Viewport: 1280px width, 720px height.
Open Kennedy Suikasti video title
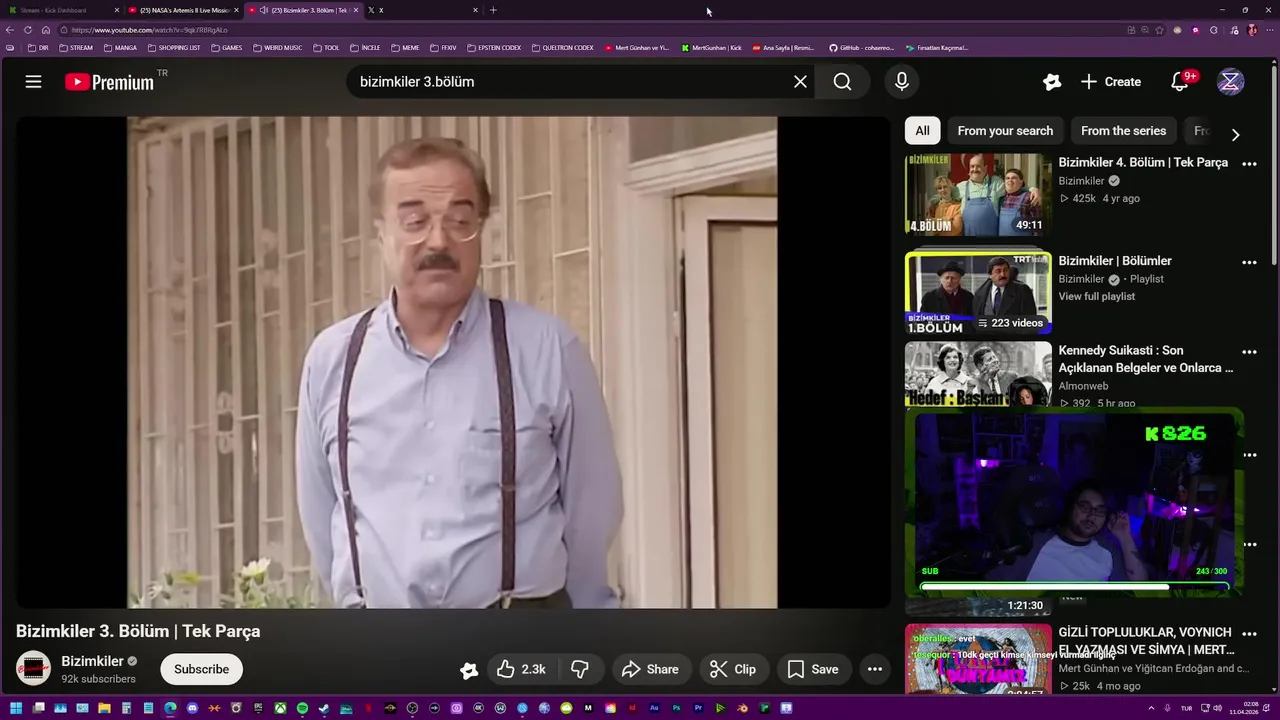pyautogui.click(x=1146, y=359)
